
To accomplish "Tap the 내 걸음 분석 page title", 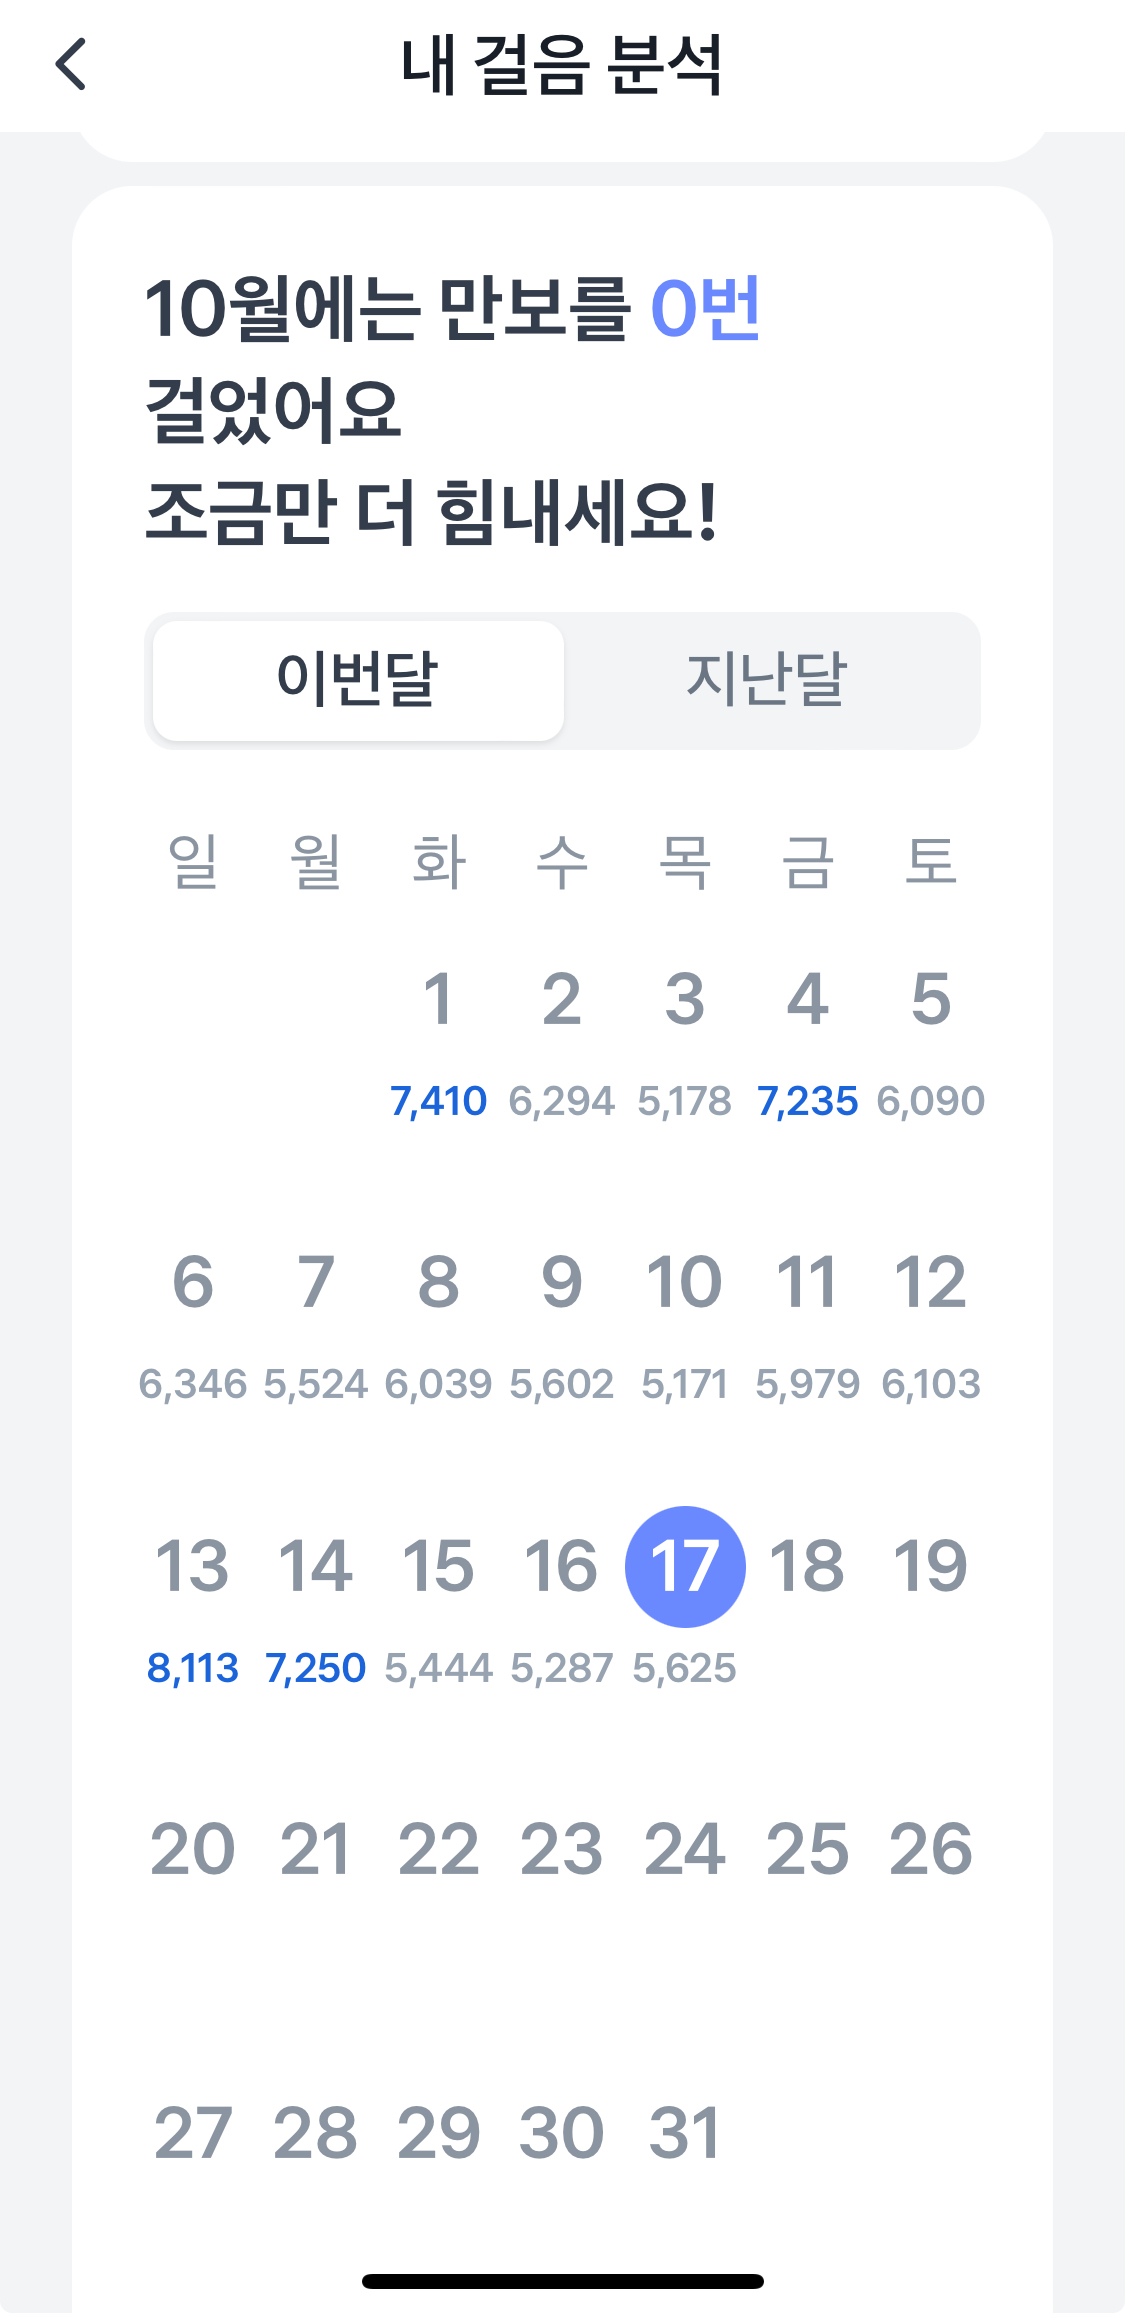I will pos(562,65).
